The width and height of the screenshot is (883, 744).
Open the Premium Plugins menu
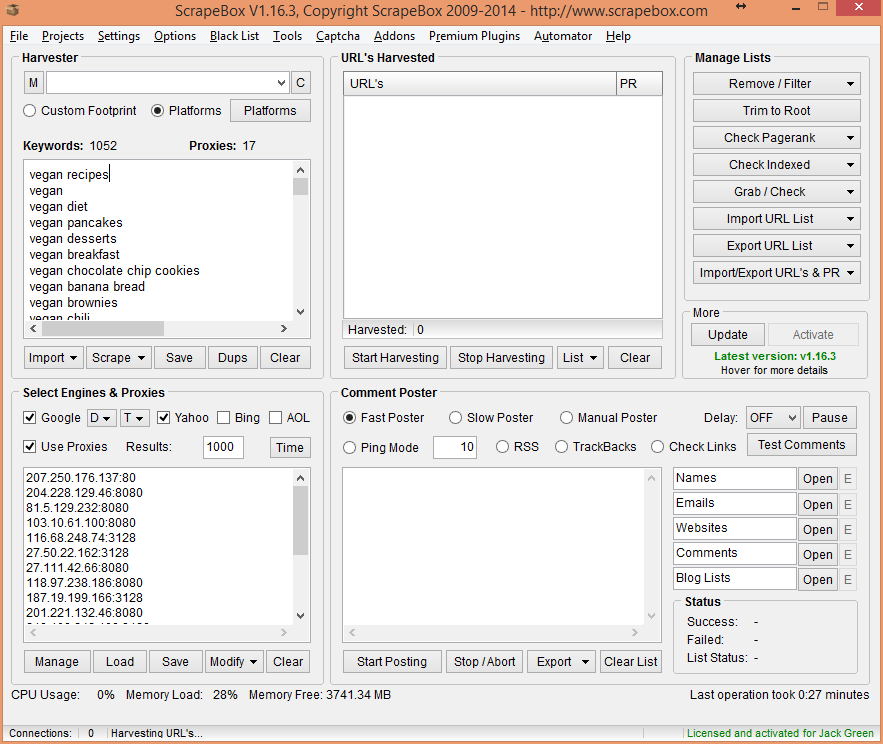pyautogui.click(x=474, y=36)
